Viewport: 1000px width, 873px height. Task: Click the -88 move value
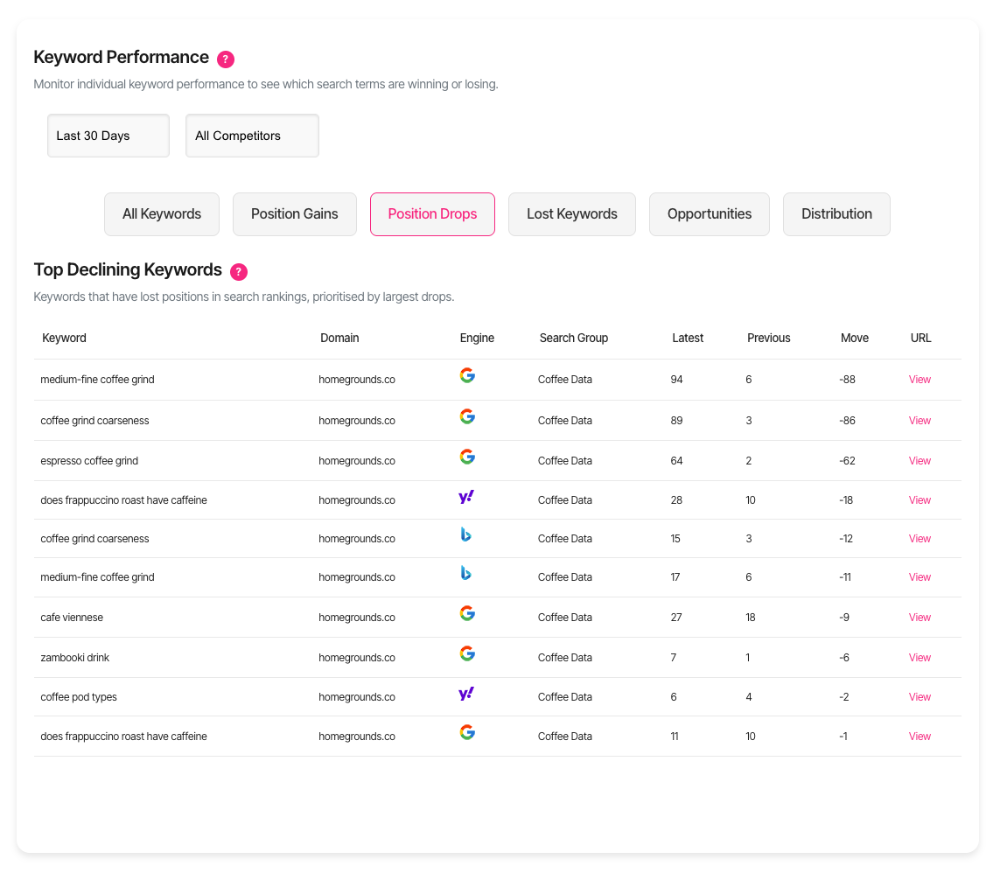click(847, 379)
